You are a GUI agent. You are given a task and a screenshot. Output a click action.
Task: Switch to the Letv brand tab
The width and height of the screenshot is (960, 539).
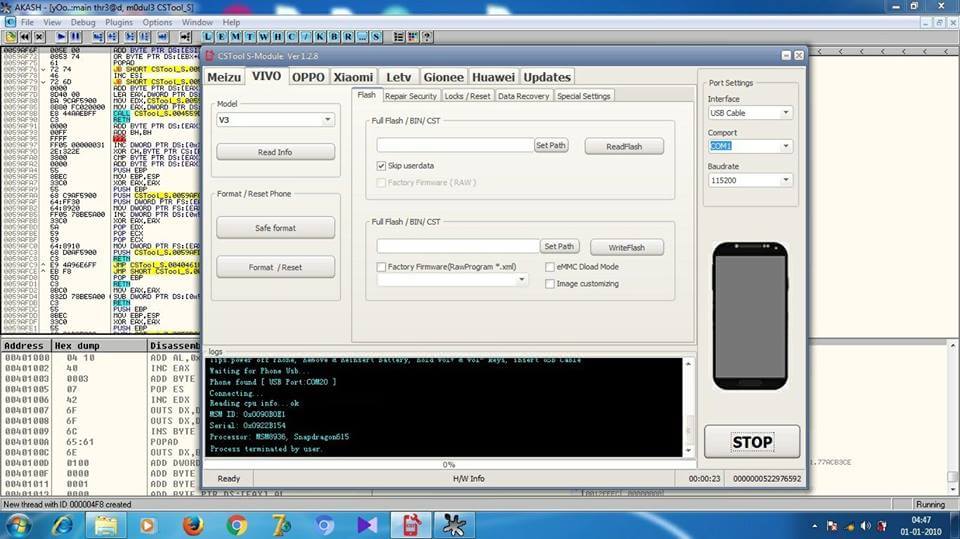point(398,77)
